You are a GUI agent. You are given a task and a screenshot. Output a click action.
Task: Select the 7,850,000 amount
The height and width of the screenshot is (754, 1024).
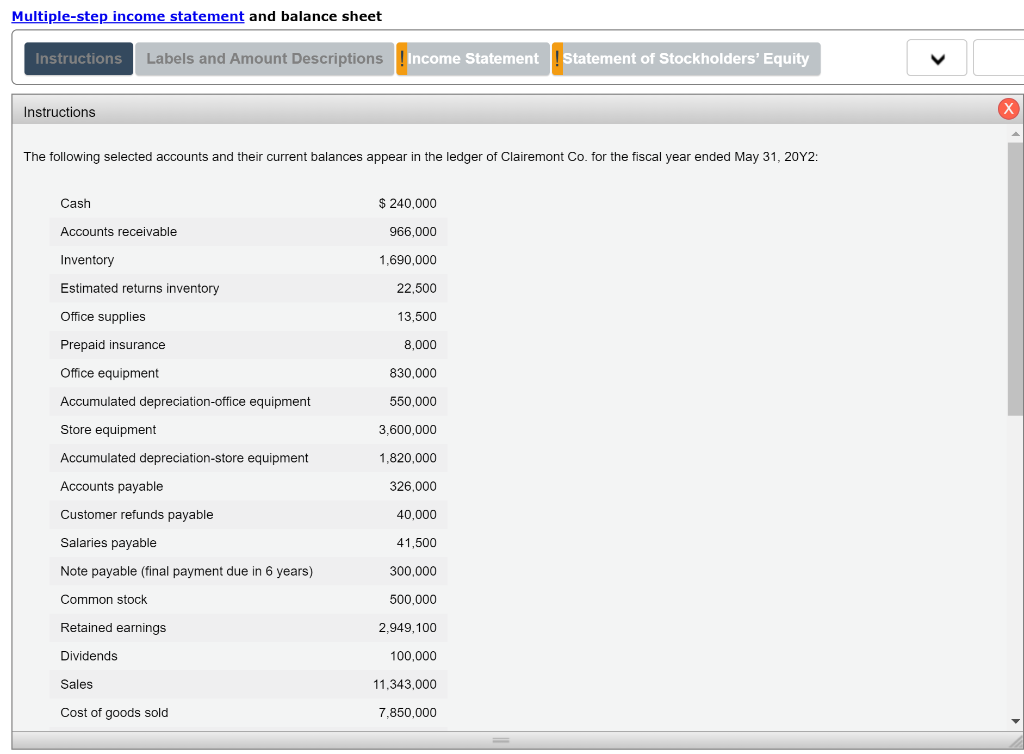(x=408, y=713)
